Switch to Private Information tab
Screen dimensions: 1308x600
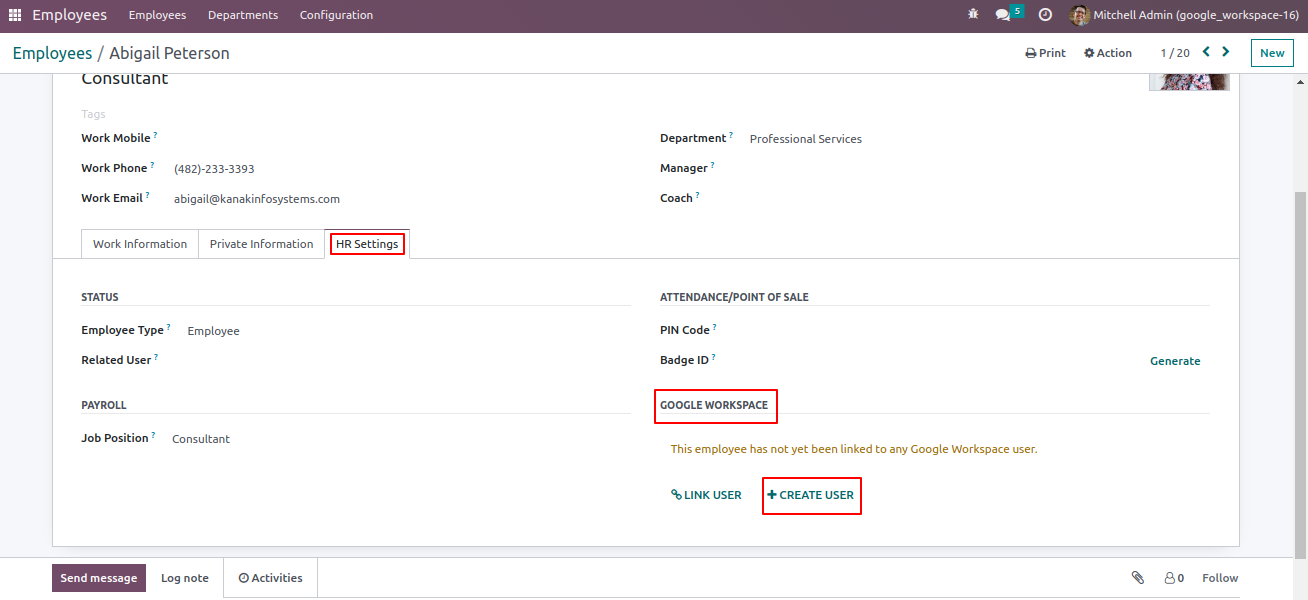point(262,244)
